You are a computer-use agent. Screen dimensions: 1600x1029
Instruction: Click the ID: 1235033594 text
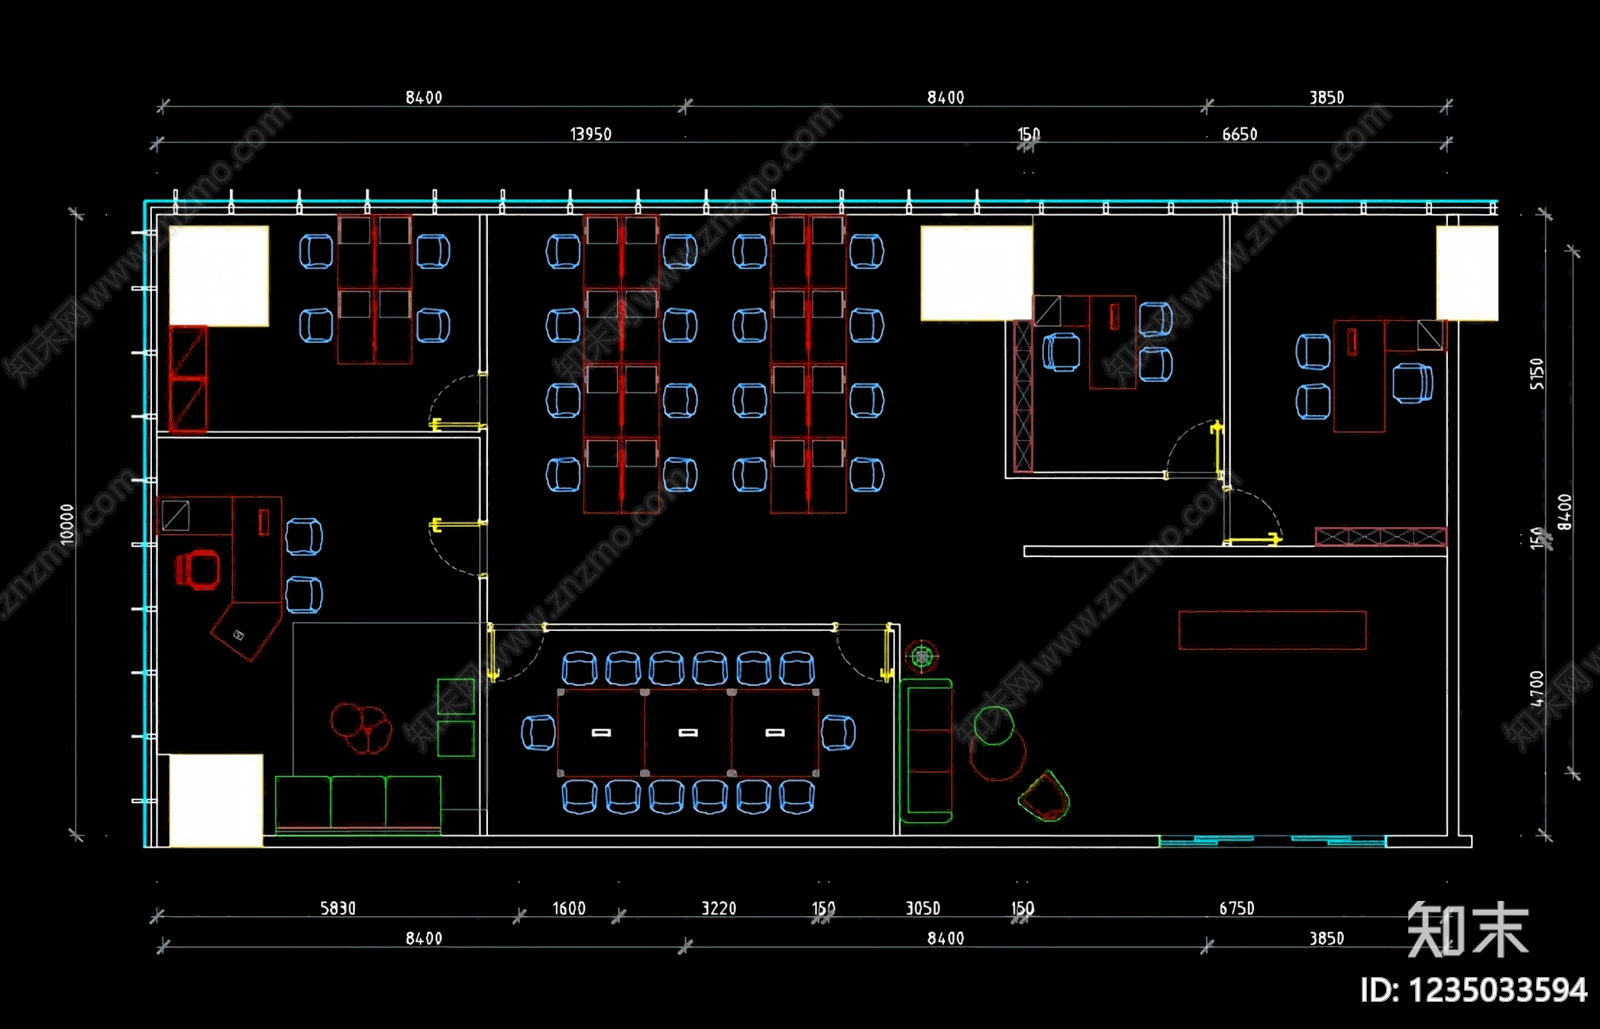tap(1473, 990)
